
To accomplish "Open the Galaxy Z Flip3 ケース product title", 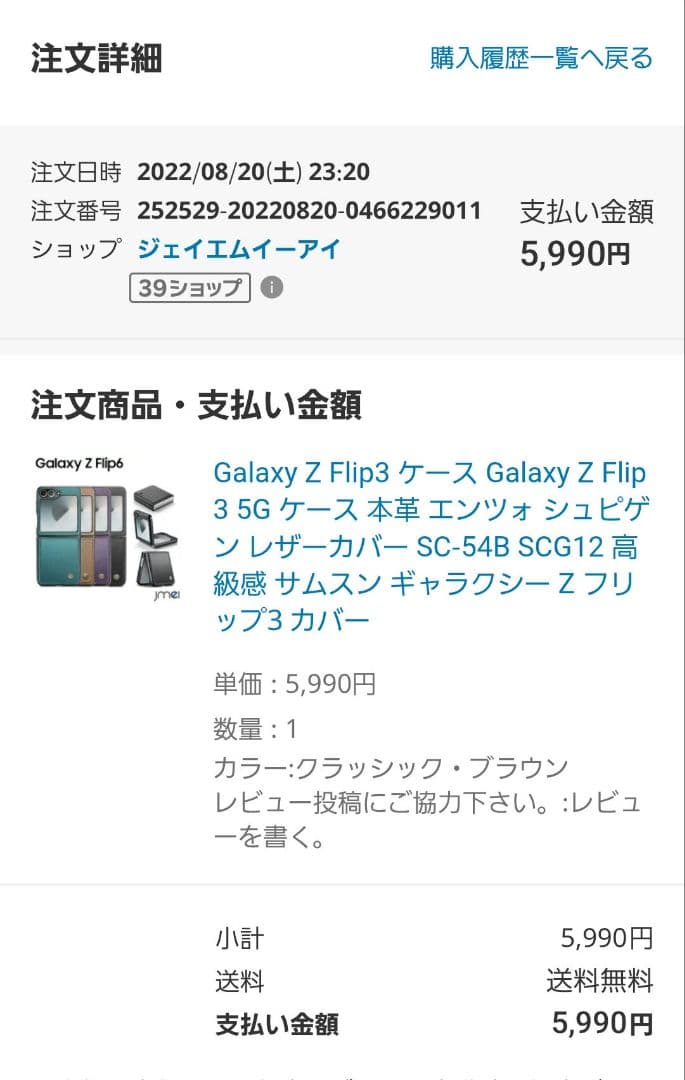I will tap(429, 546).
